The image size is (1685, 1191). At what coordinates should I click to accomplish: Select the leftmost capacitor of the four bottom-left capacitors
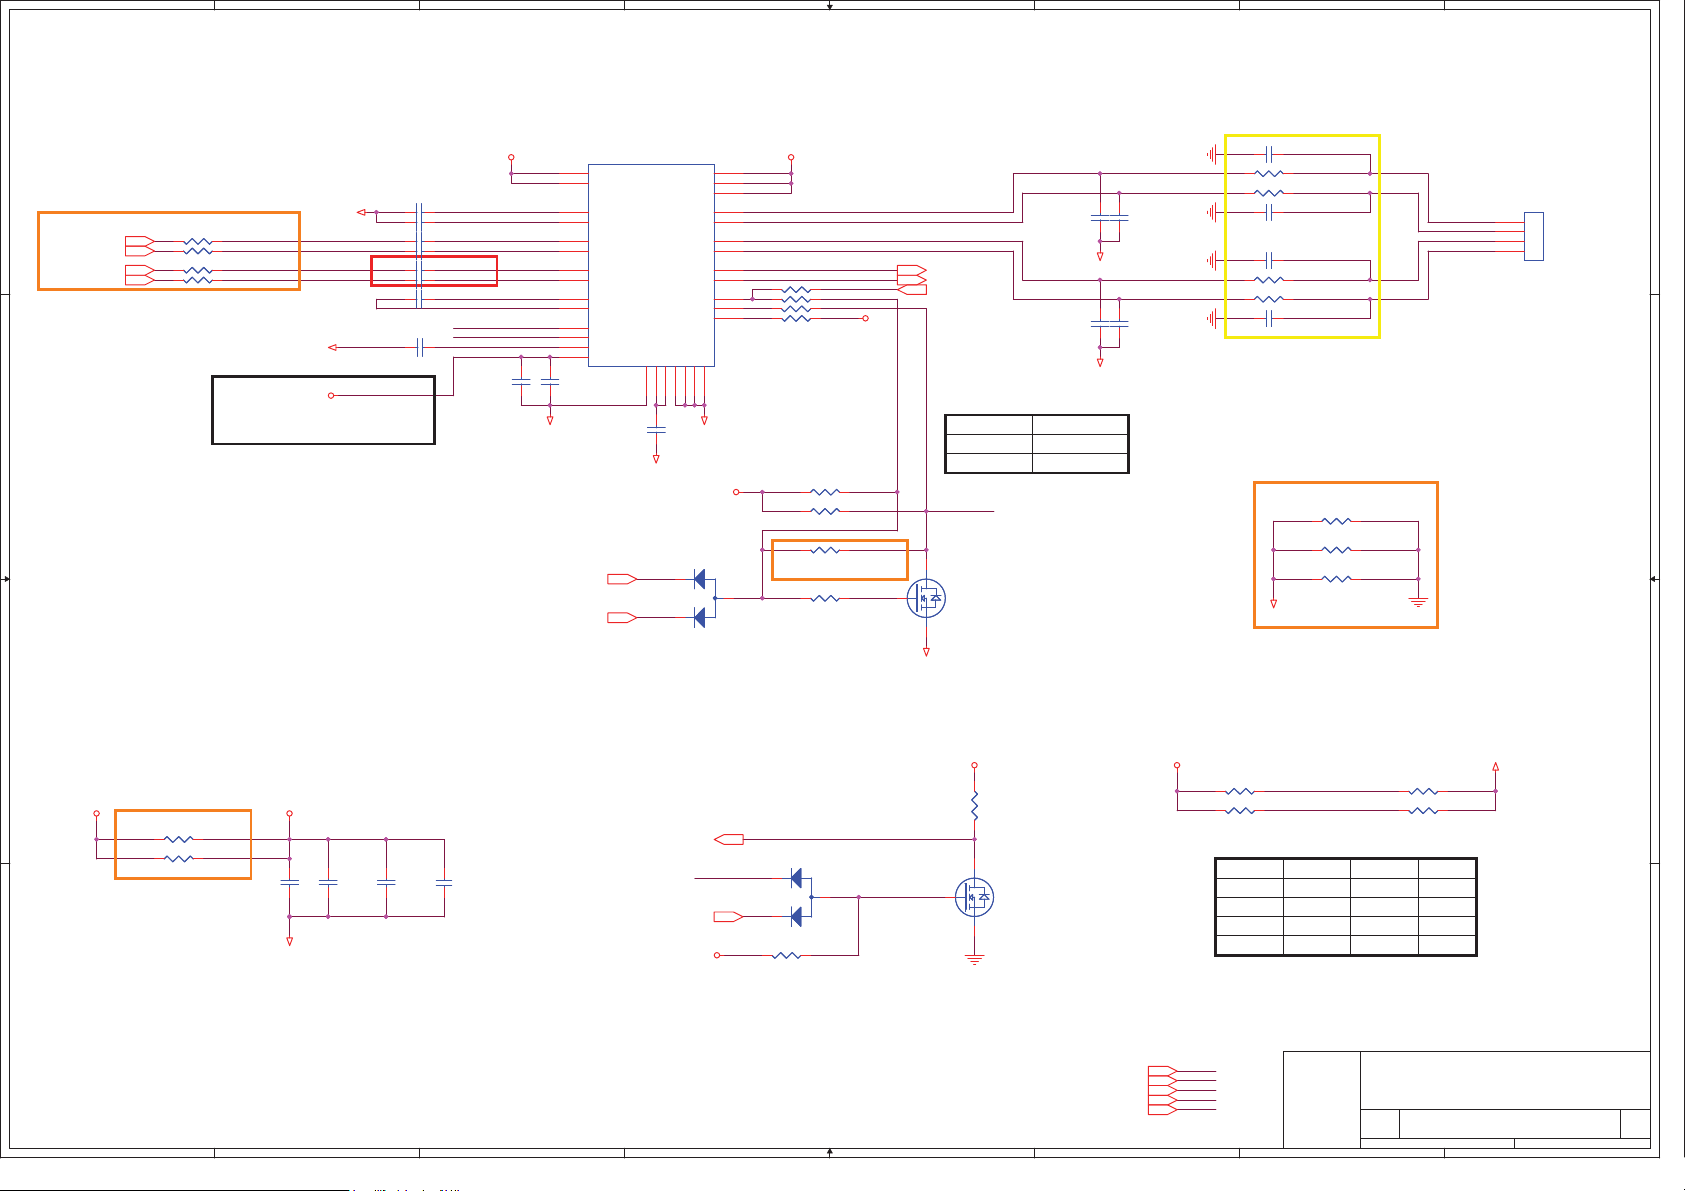(290, 883)
